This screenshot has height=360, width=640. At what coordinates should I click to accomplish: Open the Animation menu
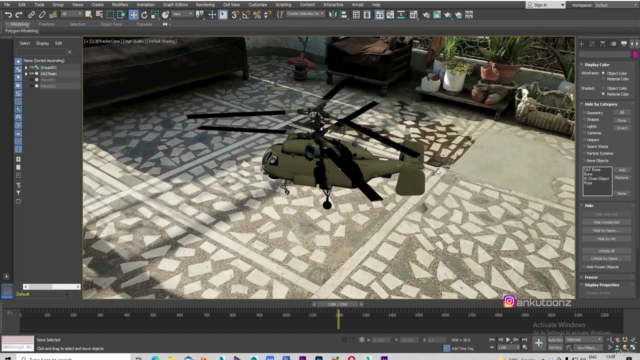click(145, 4)
